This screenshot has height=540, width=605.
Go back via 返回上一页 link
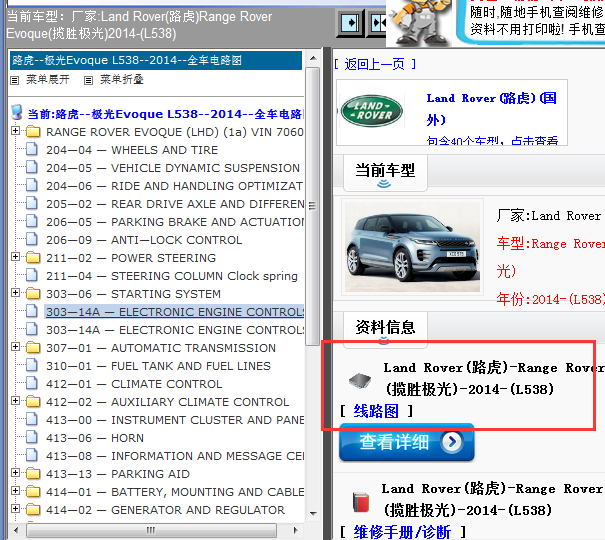(x=375, y=64)
